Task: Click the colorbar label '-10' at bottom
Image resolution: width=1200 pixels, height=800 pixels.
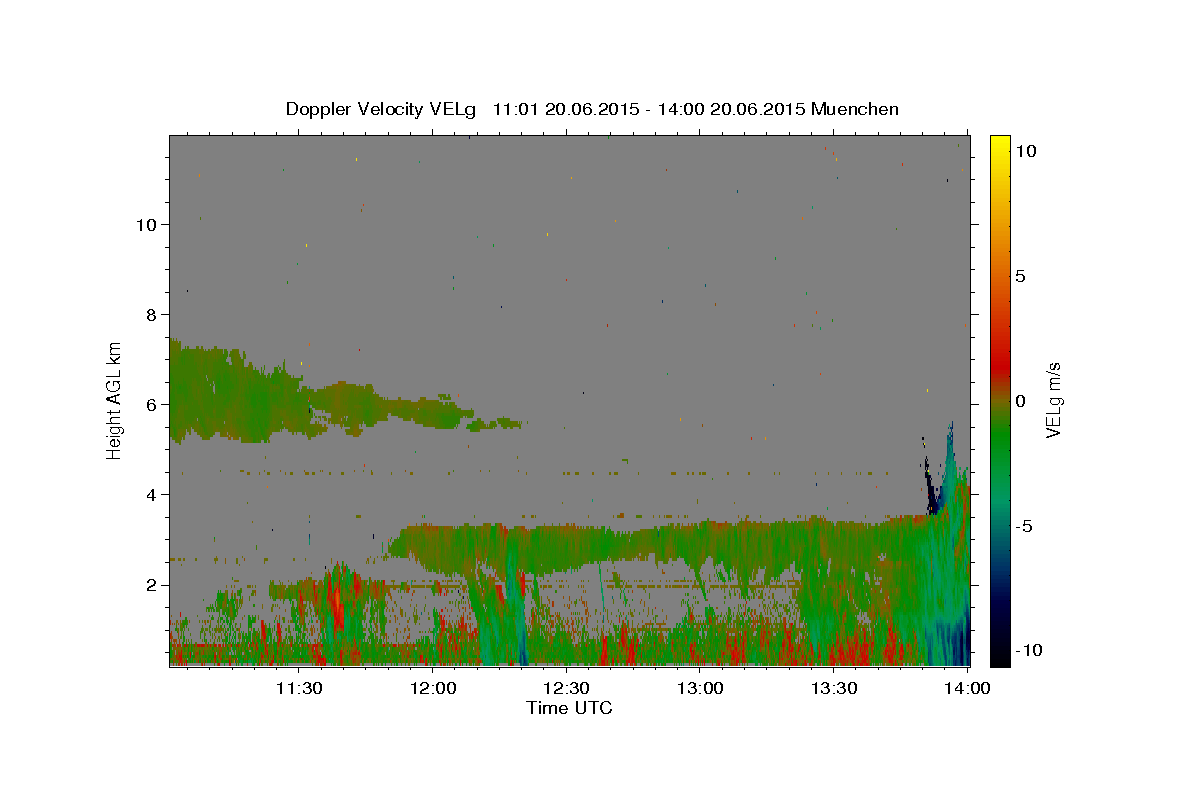Action: pyautogui.click(x=1028, y=650)
